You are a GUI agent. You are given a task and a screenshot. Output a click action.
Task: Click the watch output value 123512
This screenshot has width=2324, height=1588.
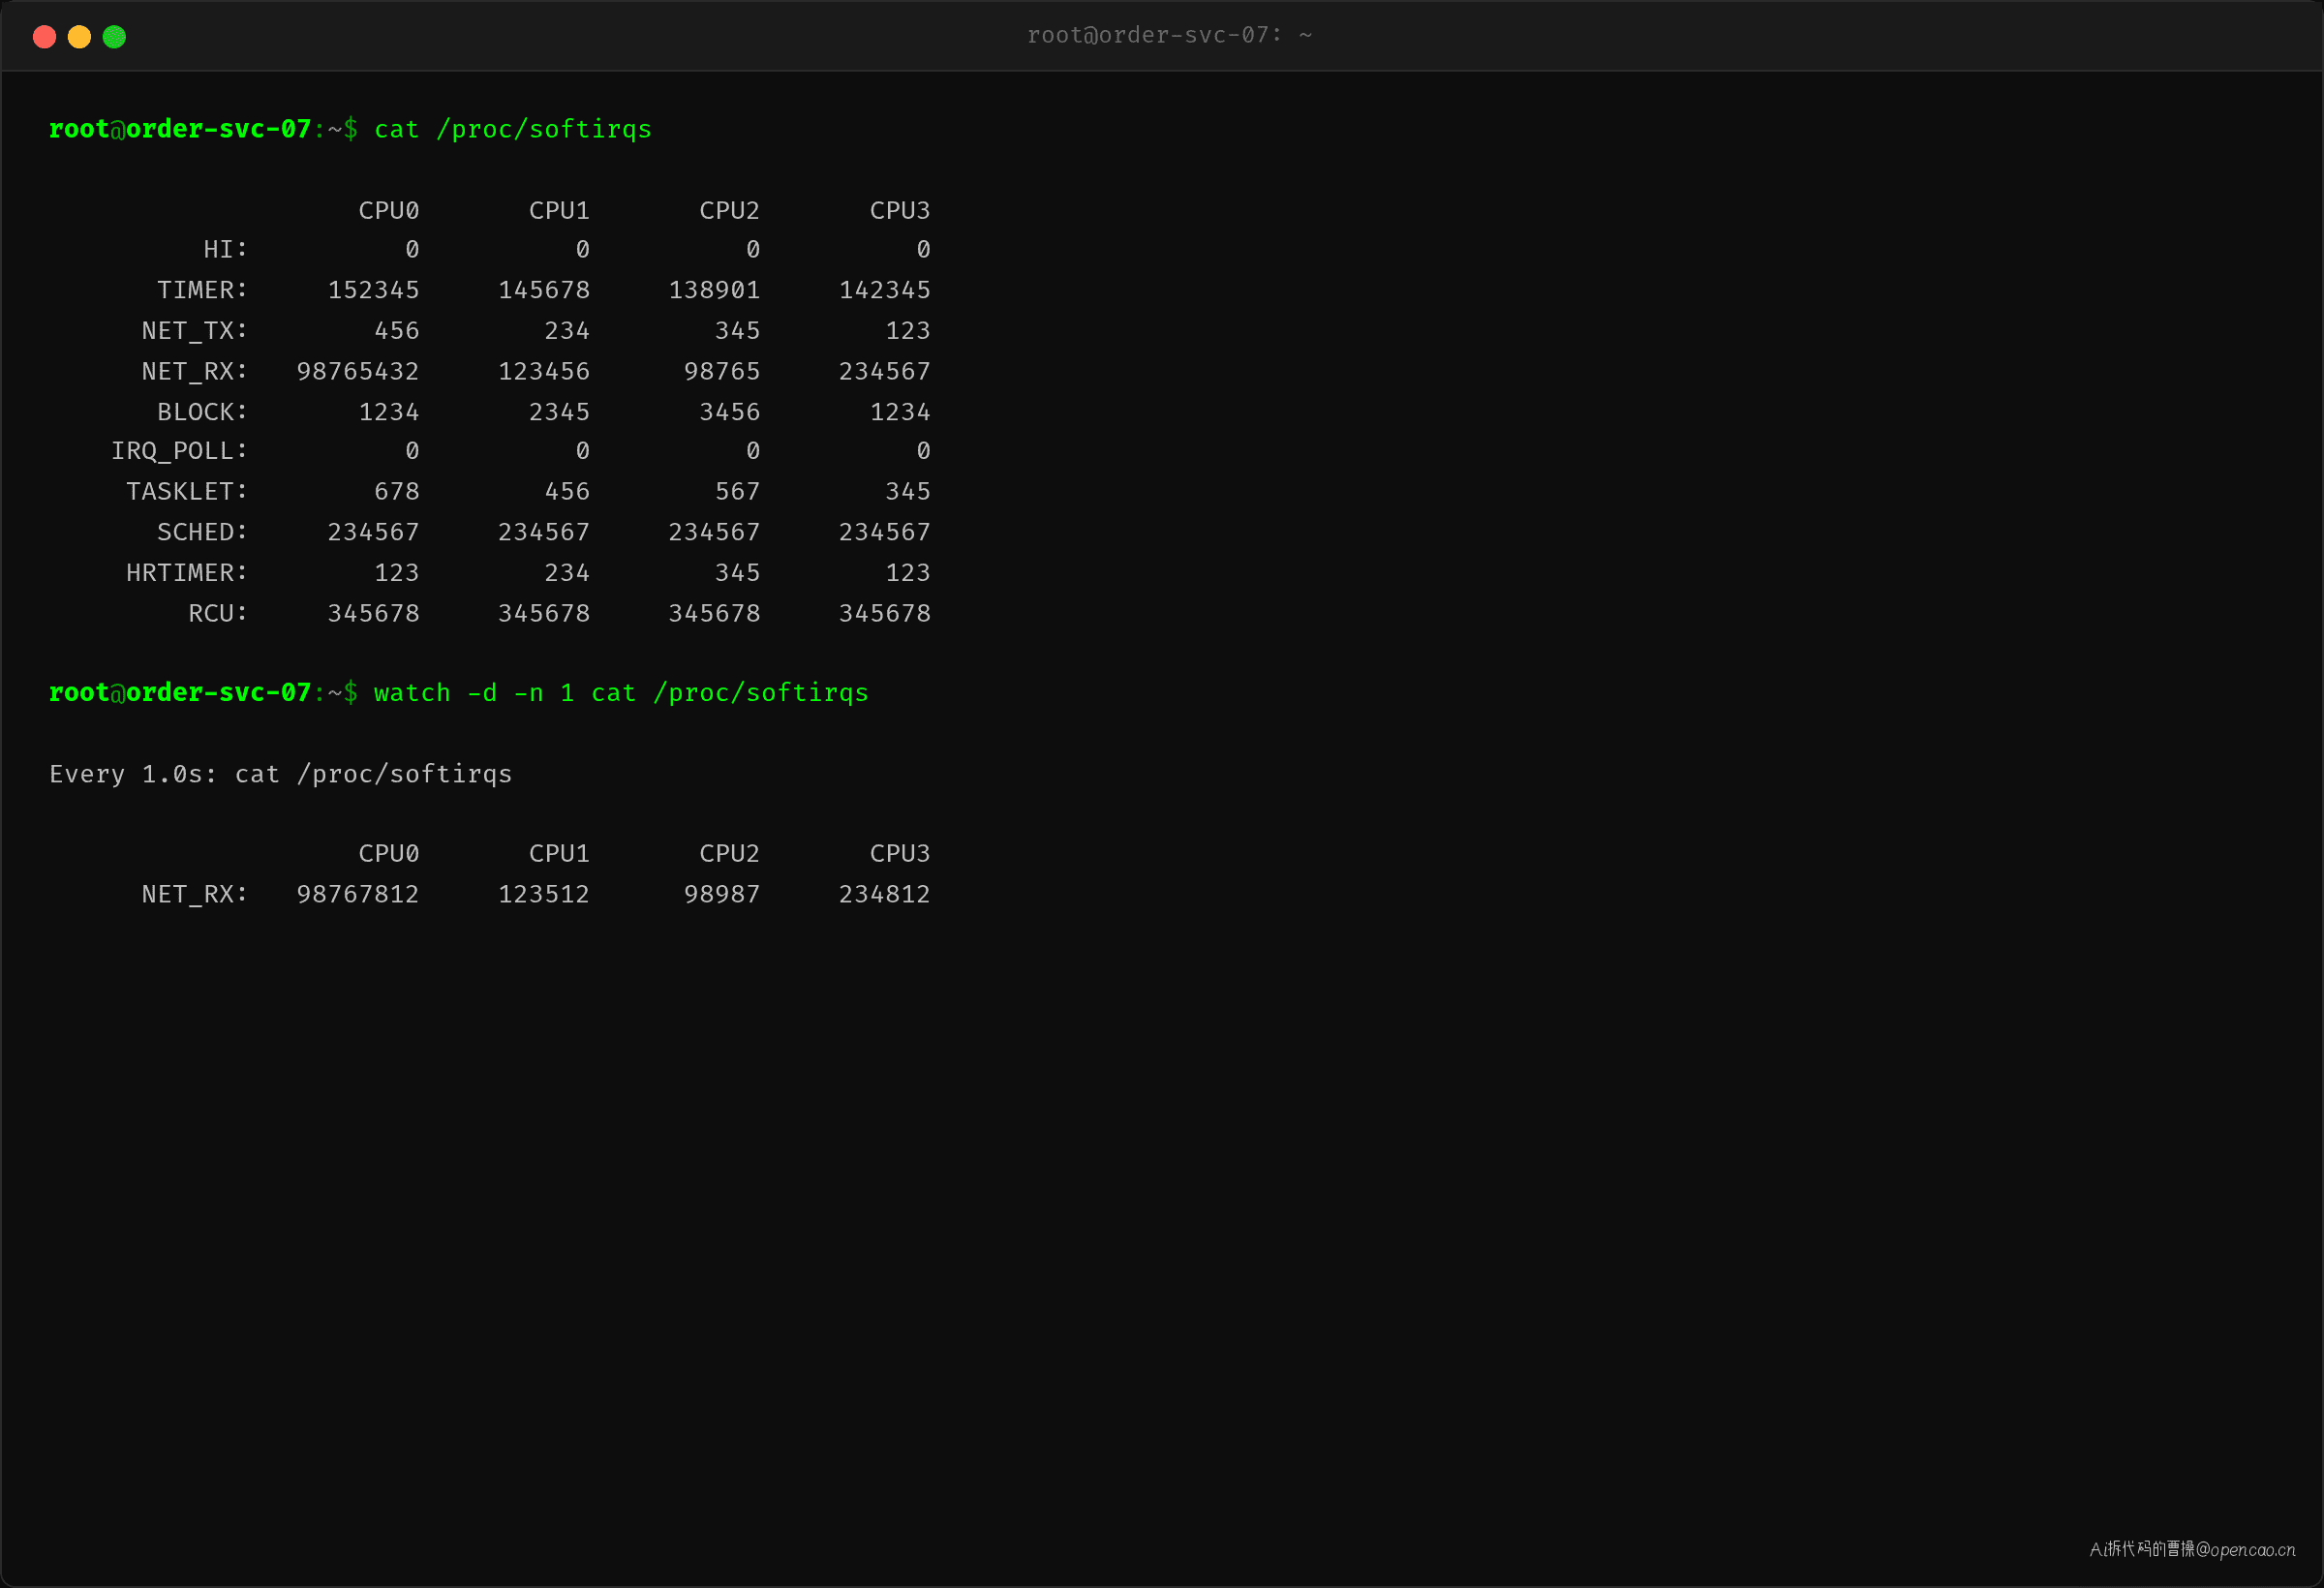coord(544,895)
